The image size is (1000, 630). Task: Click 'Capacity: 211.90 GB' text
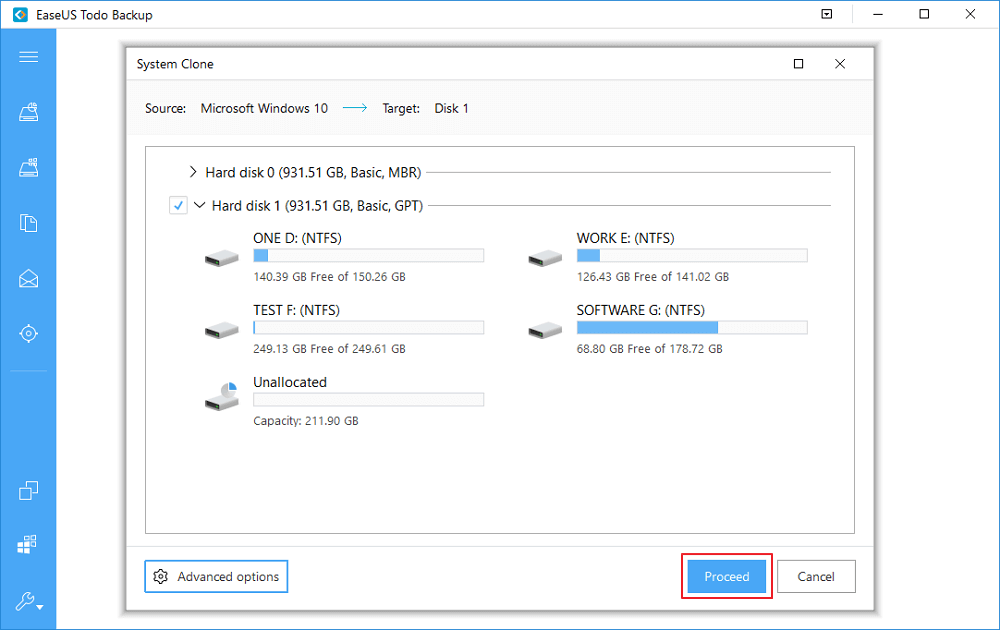(306, 421)
